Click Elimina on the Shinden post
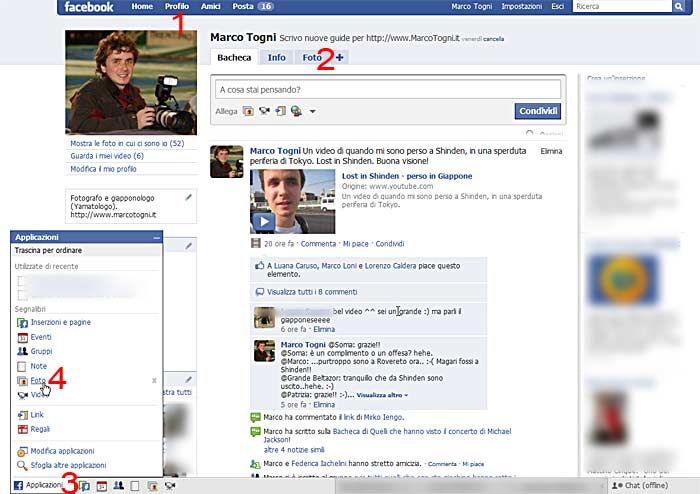Screen dimensions: 700x494 click(551, 151)
